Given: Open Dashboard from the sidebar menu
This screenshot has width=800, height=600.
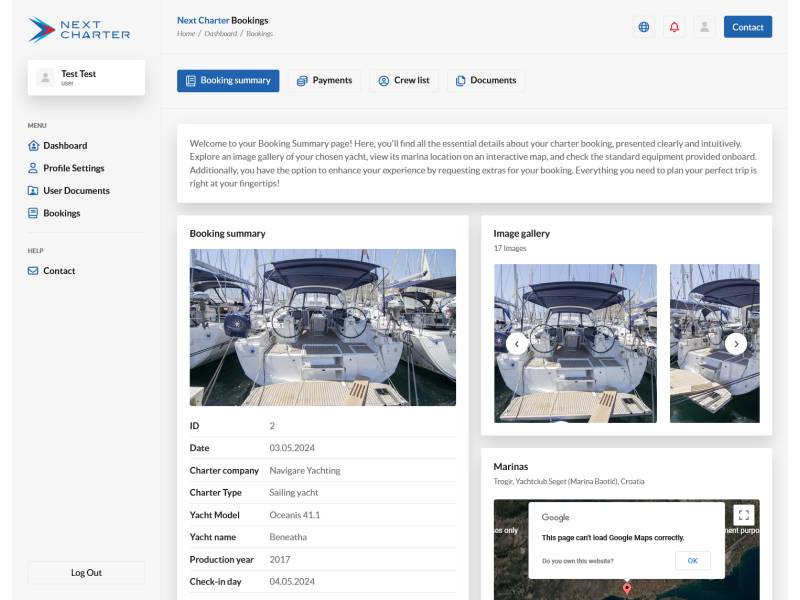Looking at the screenshot, I should tap(58, 145).
